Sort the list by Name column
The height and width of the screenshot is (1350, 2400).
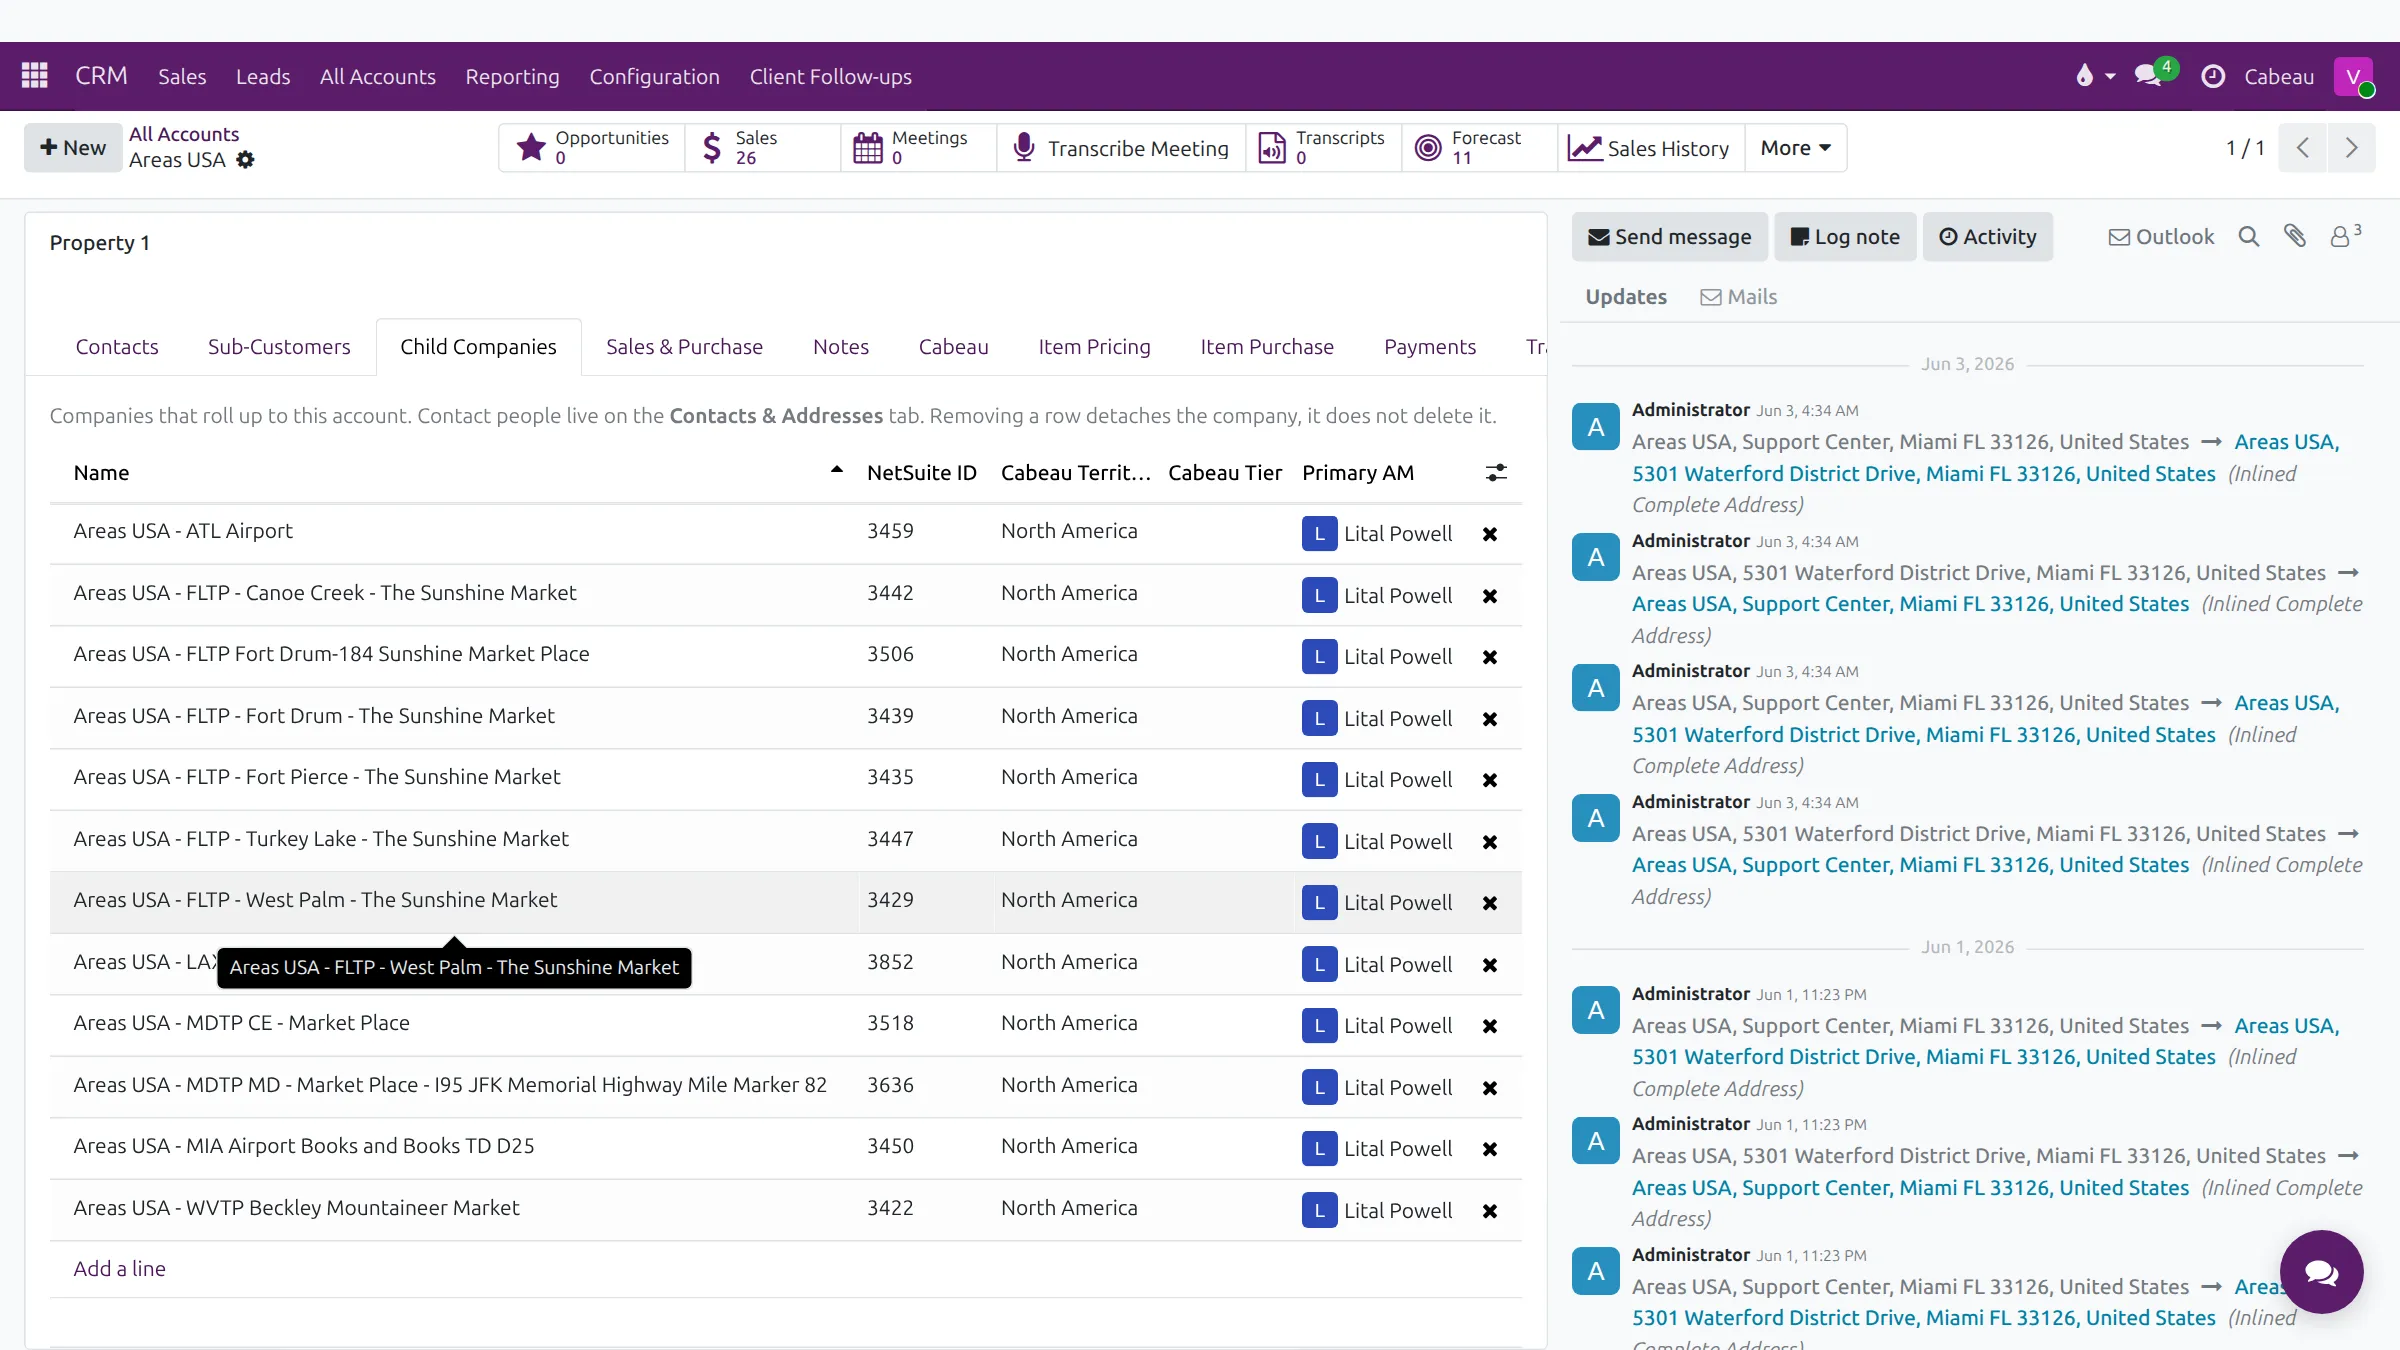[x=101, y=473]
